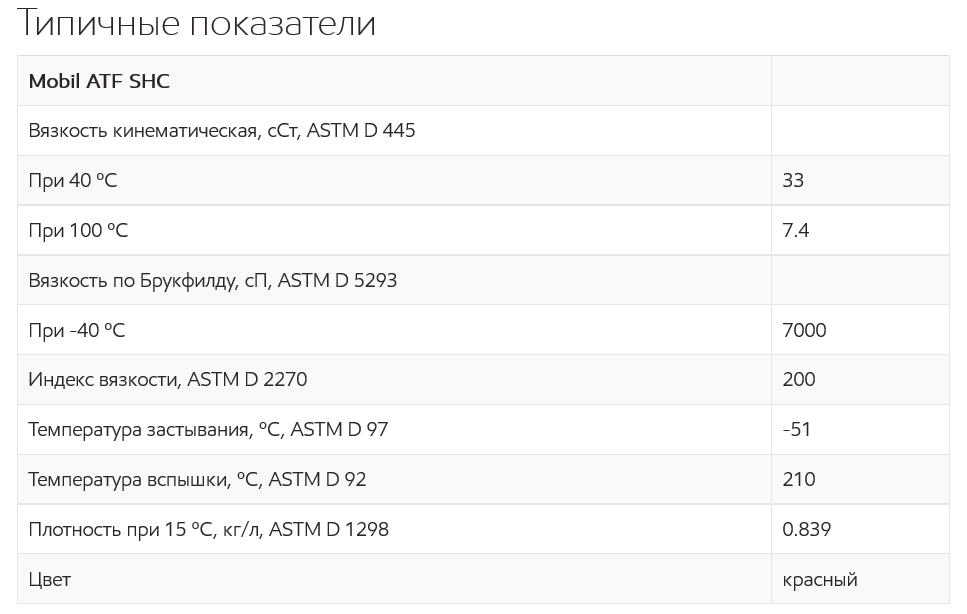Click the value 7.4 cell
The width and height of the screenshot is (967, 614).
coord(860,230)
